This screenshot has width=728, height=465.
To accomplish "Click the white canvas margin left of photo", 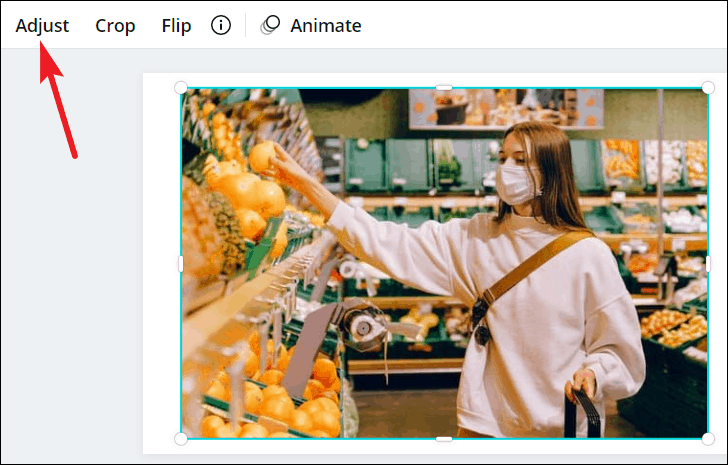I will (x=161, y=263).
